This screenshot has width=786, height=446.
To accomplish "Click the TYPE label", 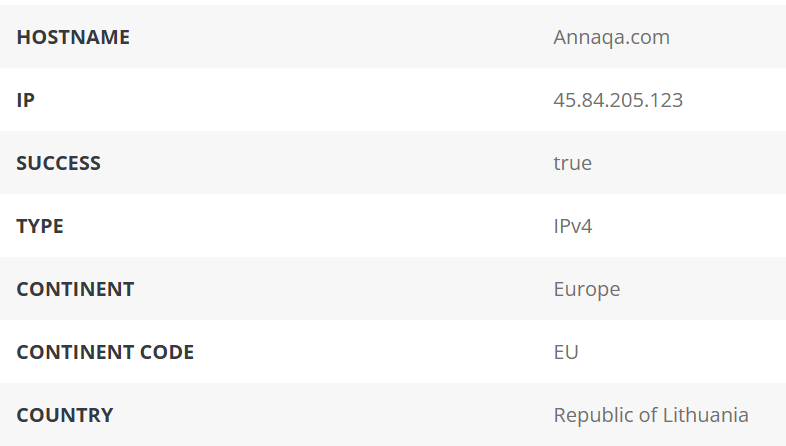I will (x=40, y=226).
